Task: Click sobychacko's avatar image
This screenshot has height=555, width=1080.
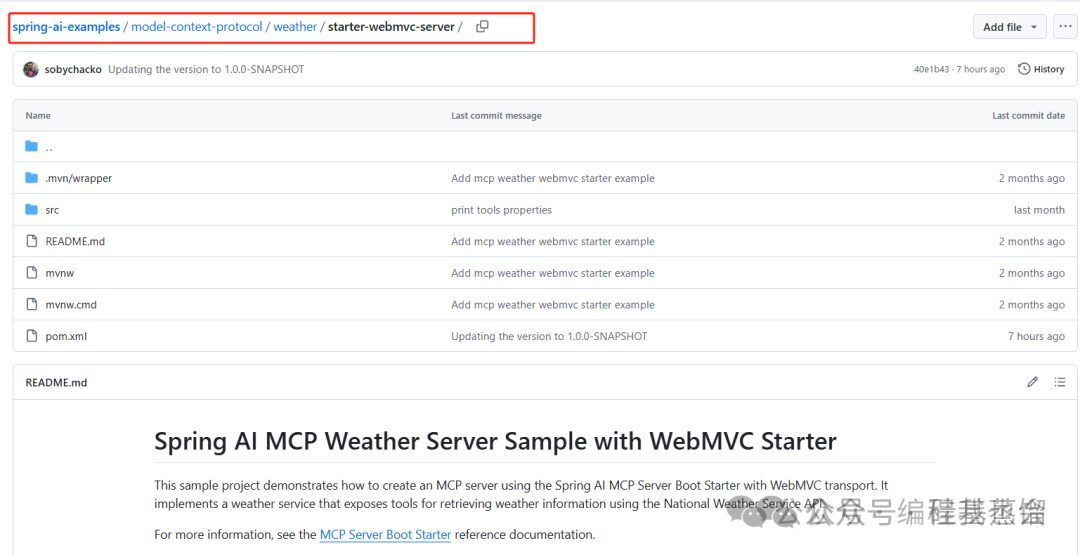Action: pyautogui.click(x=31, y=69)
